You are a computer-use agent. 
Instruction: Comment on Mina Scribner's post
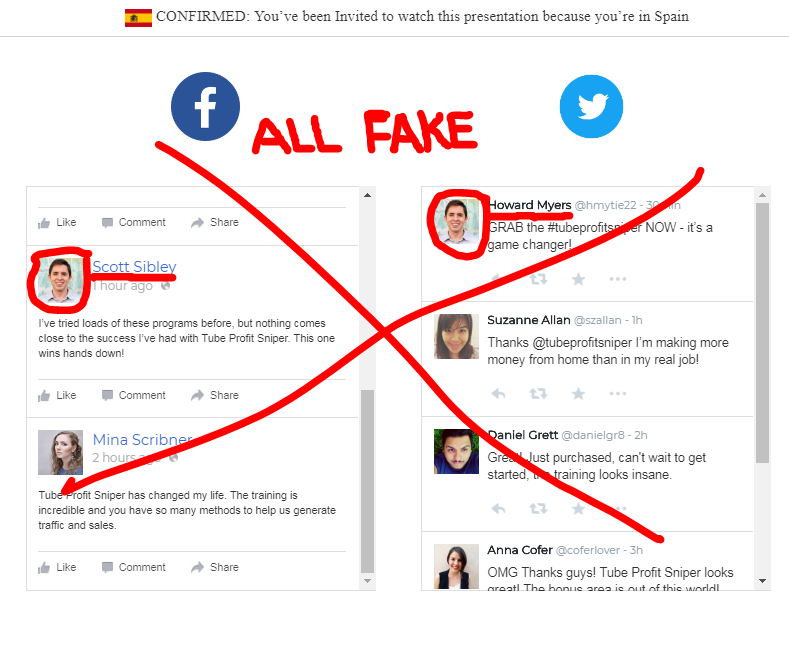pyautogui.click(x=133, y=567)
